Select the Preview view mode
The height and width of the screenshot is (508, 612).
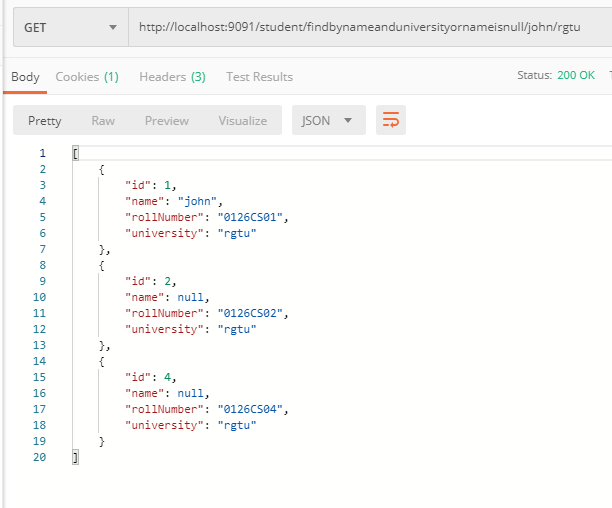[x=167, y=121]
